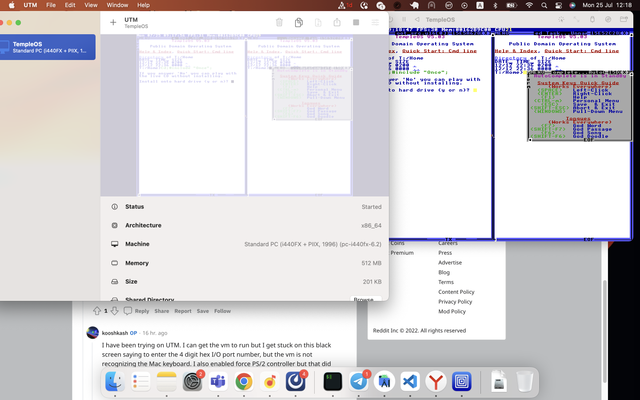Open the Mod Policy link
Viewport: 640px width, 400px height.
452,311
